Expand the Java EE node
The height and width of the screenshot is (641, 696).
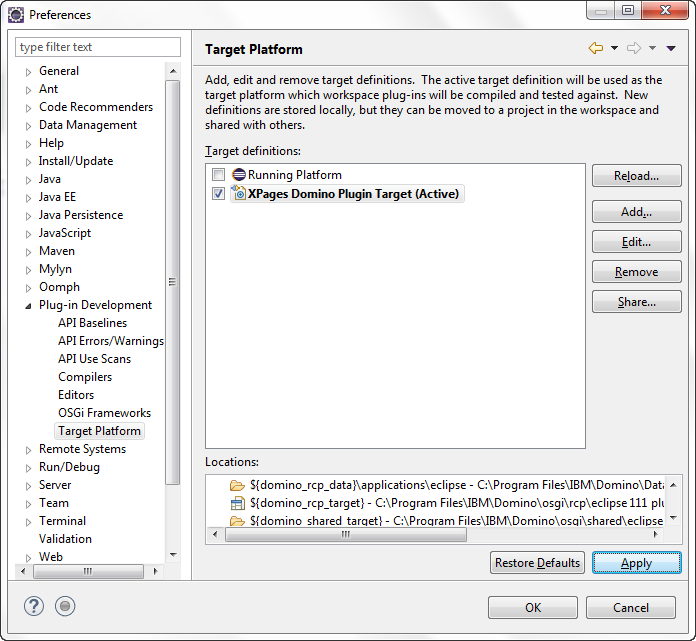pyautogui.click(x=28, y=198)
